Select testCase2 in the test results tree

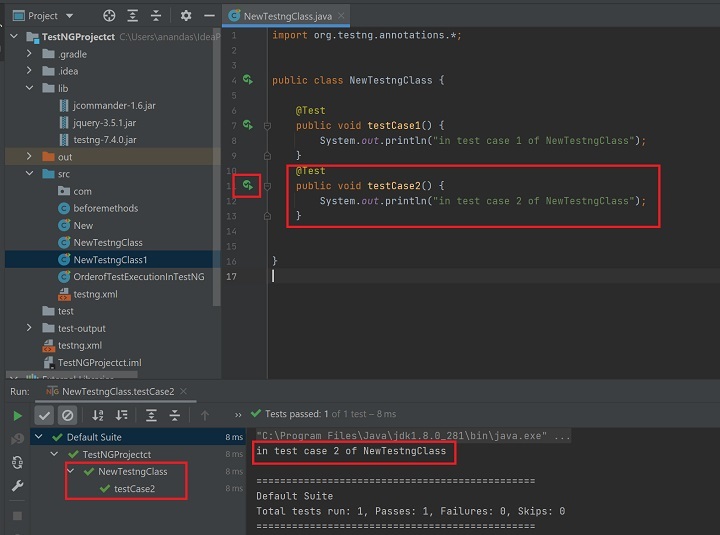(134, 488)
